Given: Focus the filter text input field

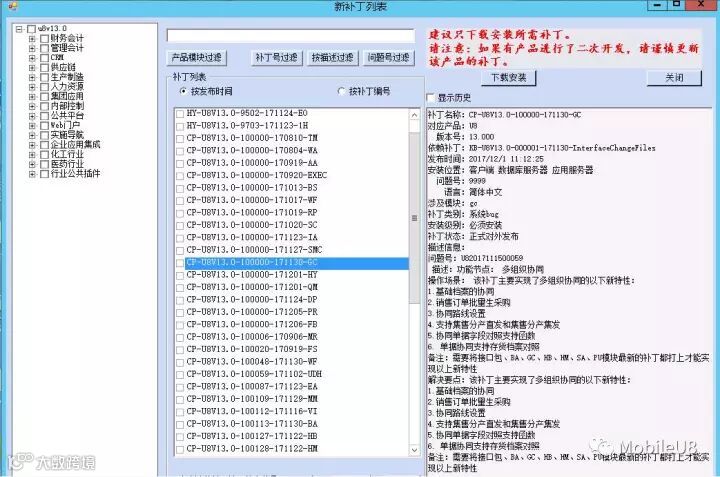Looking at the screenshot, I should pyautogui.click(x=291, y=35).
